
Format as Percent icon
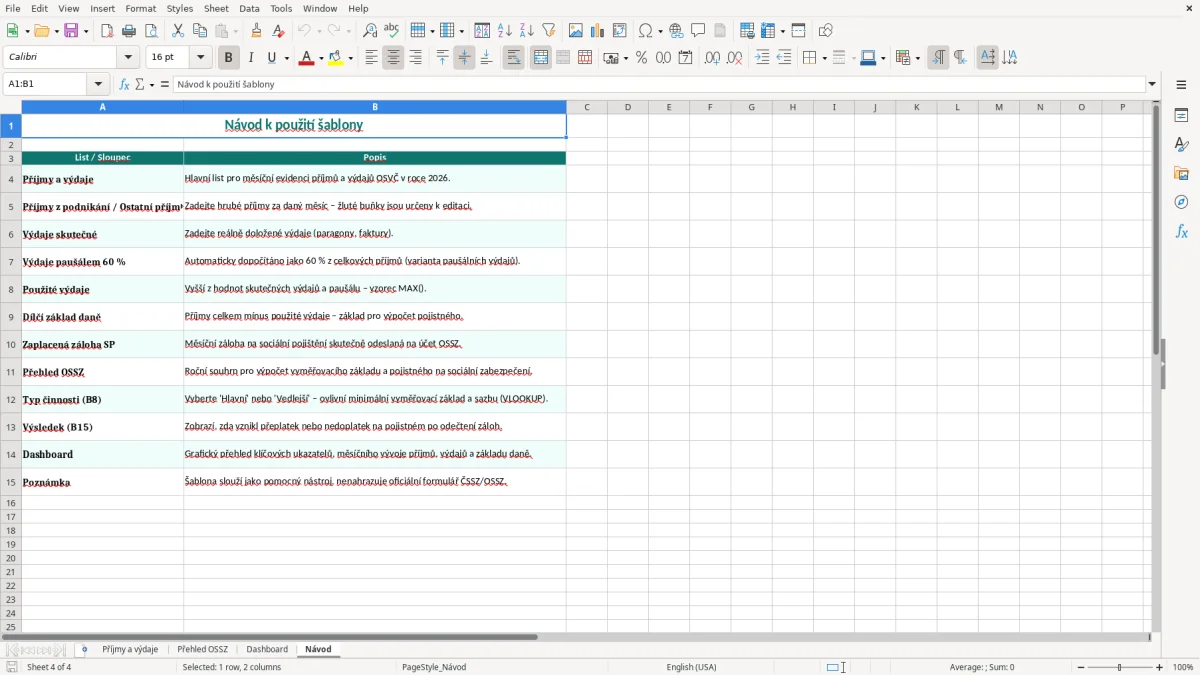(642, 58)
